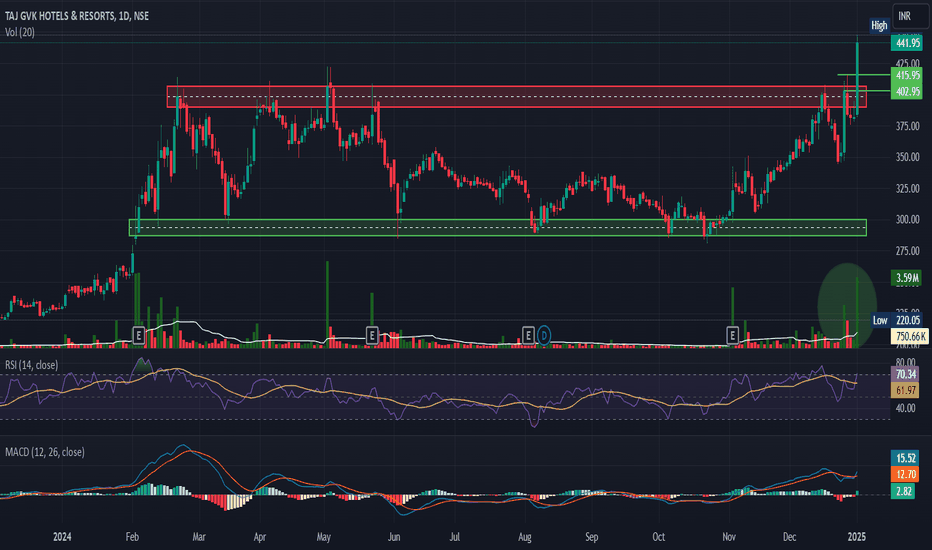The height and width of the screenshot is (550, 932).
Task: Open the earnings E marker before June
Action: (371, 335)
